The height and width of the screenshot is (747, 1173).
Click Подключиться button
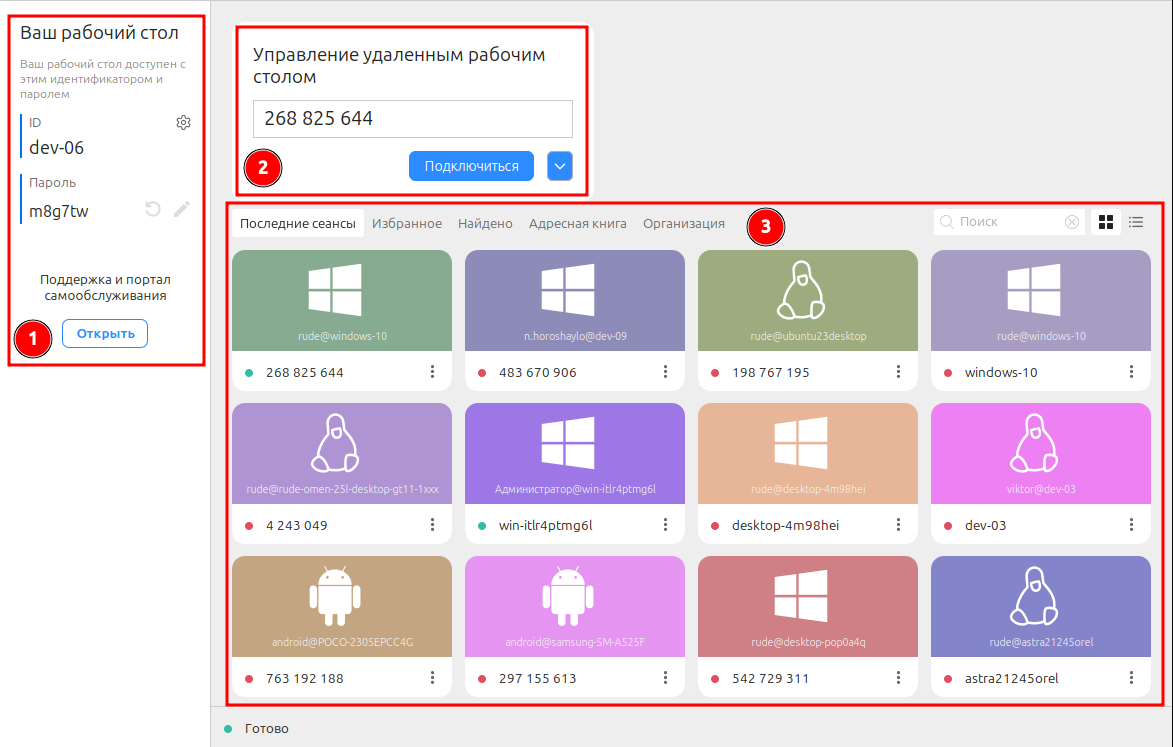[471, 166]
